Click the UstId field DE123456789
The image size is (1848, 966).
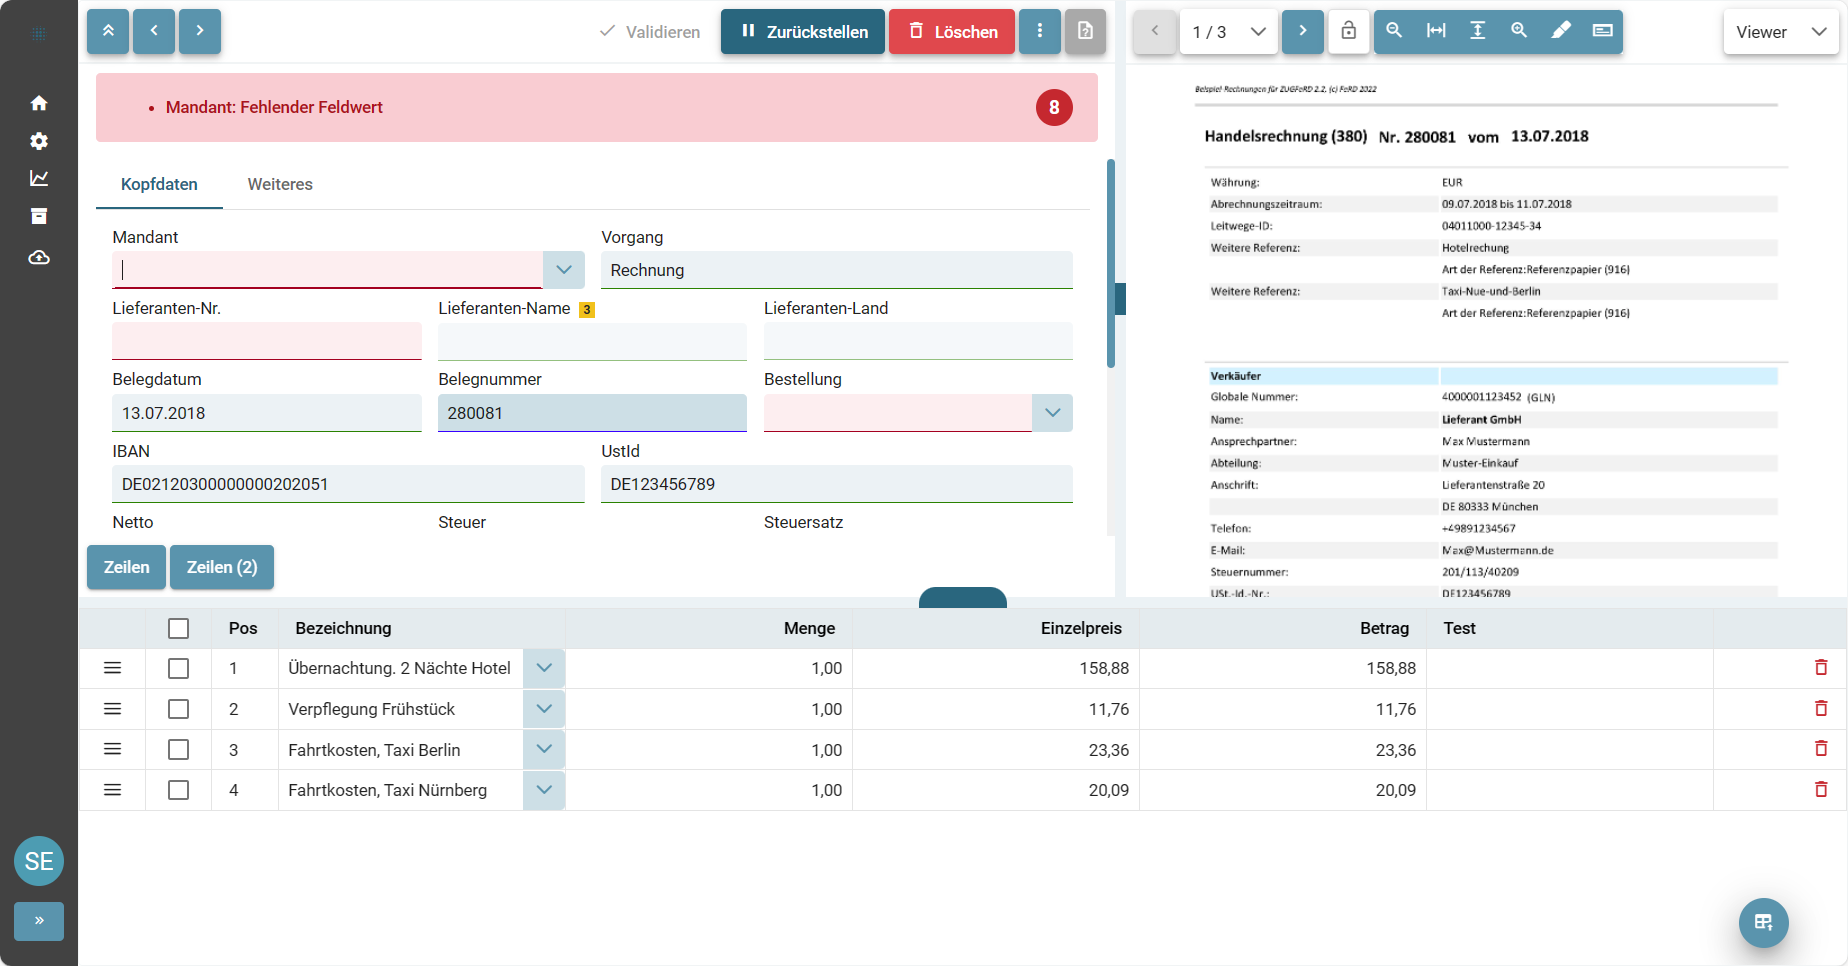[837, 484]
